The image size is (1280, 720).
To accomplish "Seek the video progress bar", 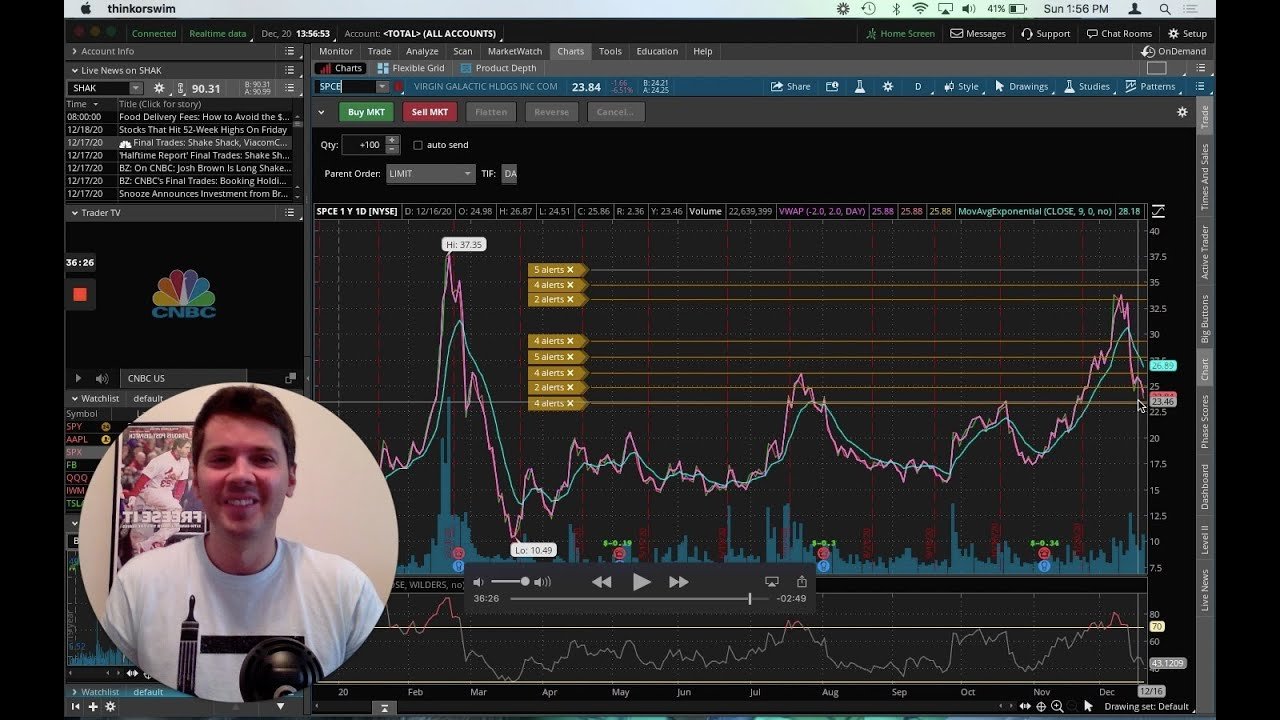I will point(630,598).
